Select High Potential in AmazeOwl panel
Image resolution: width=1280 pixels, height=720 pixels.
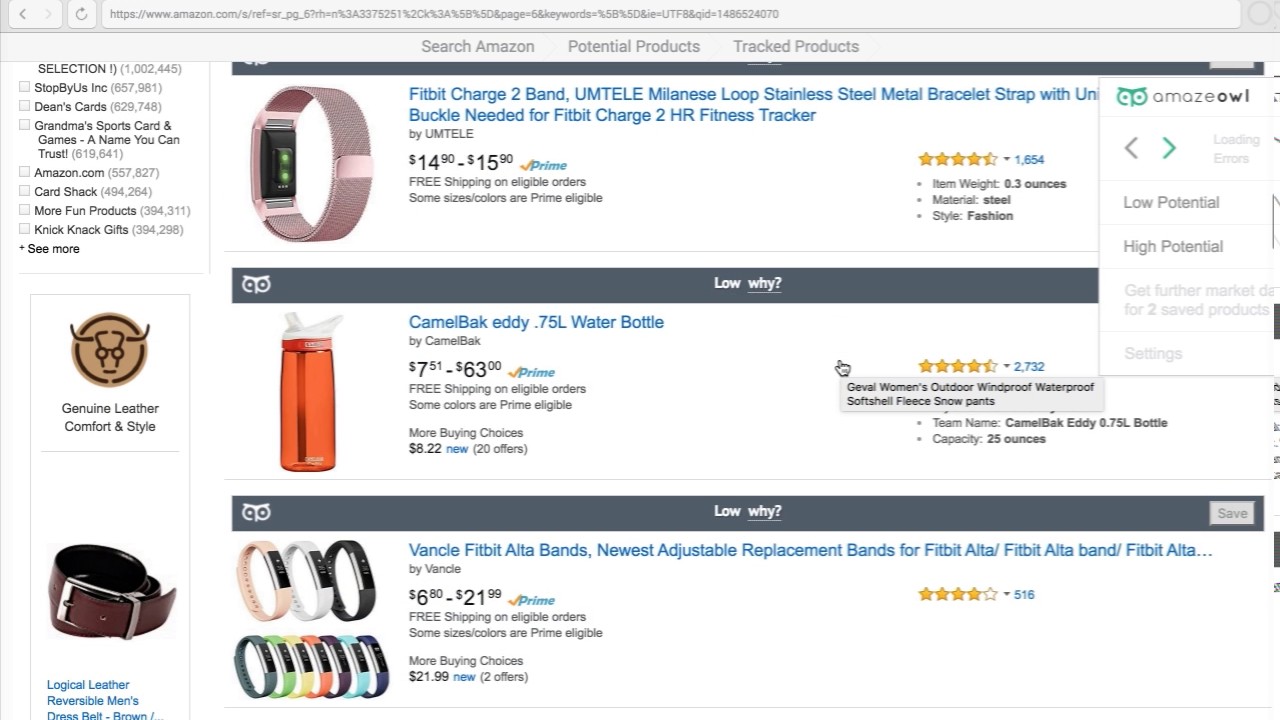pyautogui.click(x=1172, y=246)
